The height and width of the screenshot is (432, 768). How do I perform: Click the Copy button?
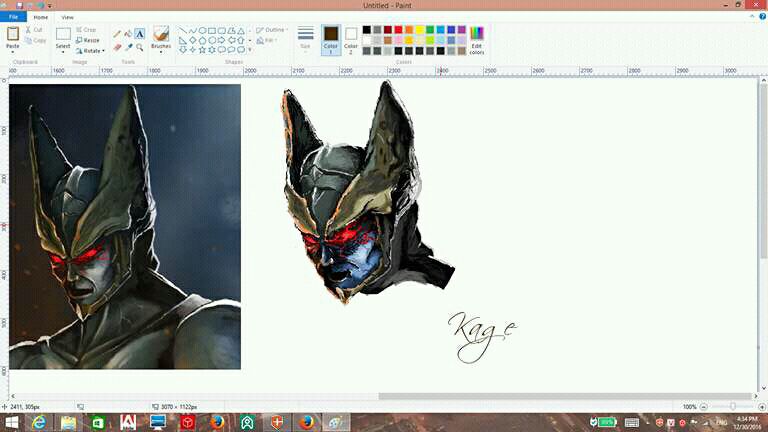pos(35,41)
